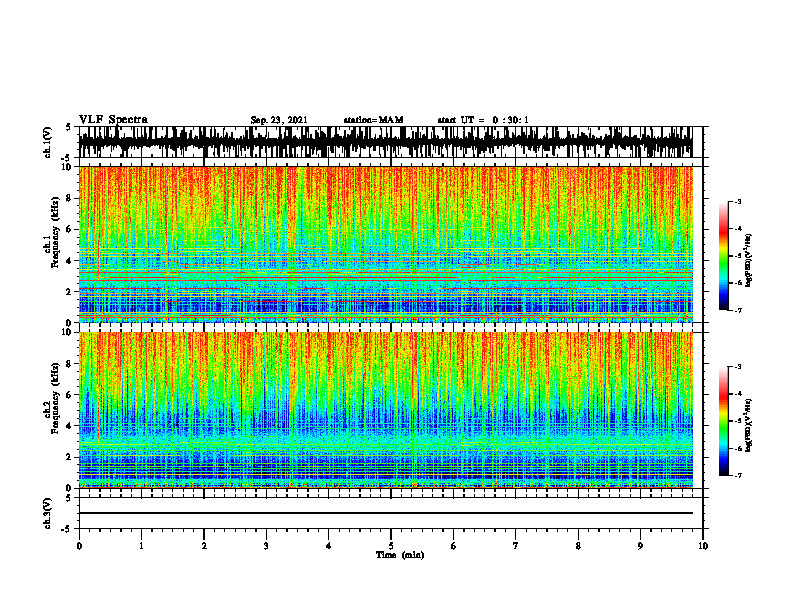Click time axis tick label "2"

click(204, 546)
